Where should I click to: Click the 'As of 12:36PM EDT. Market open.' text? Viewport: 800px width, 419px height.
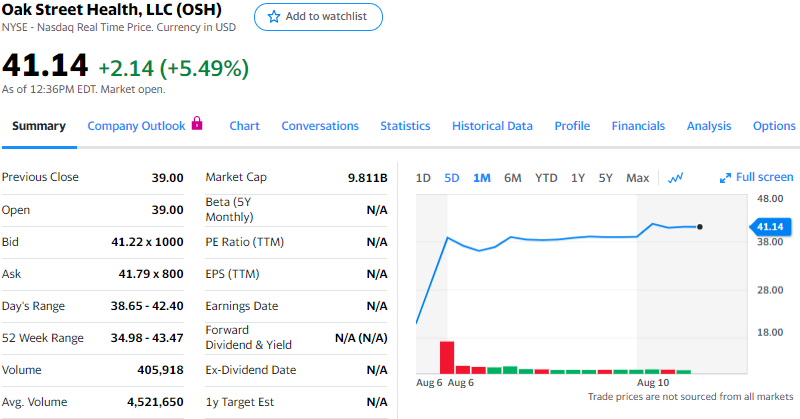pos(84,89)
